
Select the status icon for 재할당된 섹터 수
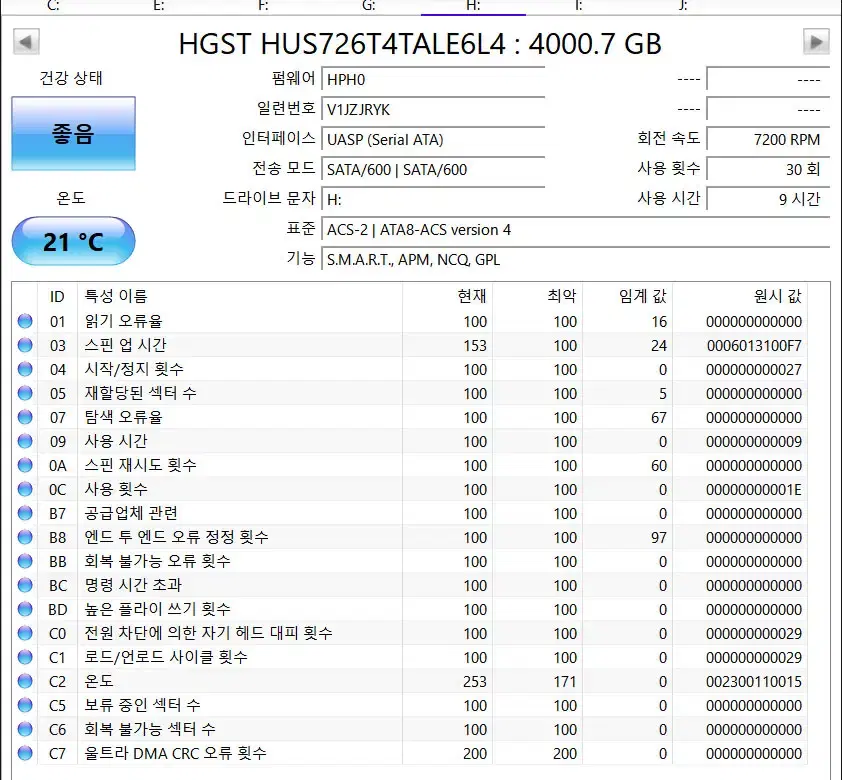(25, 394)
